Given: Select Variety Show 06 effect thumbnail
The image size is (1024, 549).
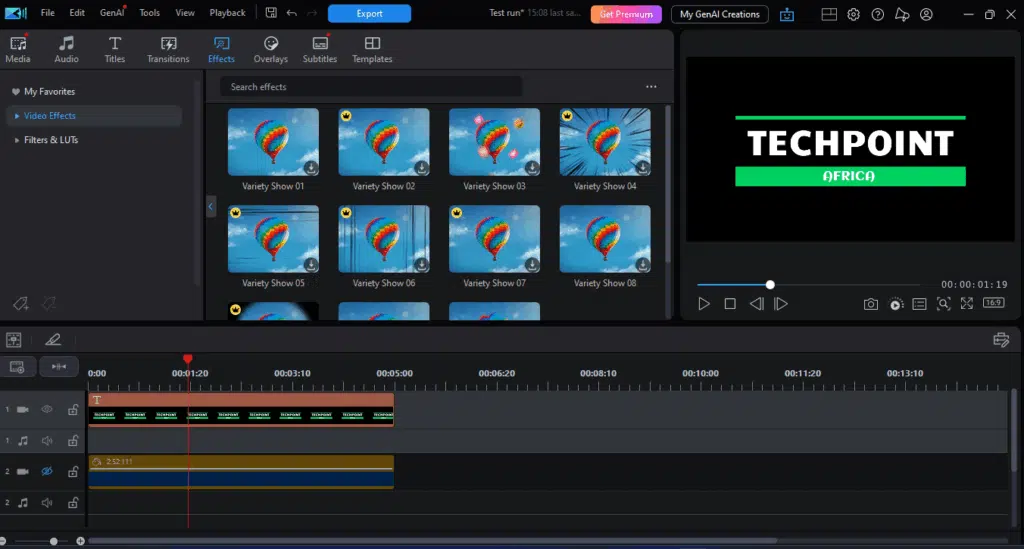Looking at the screenshot, I should click(384, 239).
